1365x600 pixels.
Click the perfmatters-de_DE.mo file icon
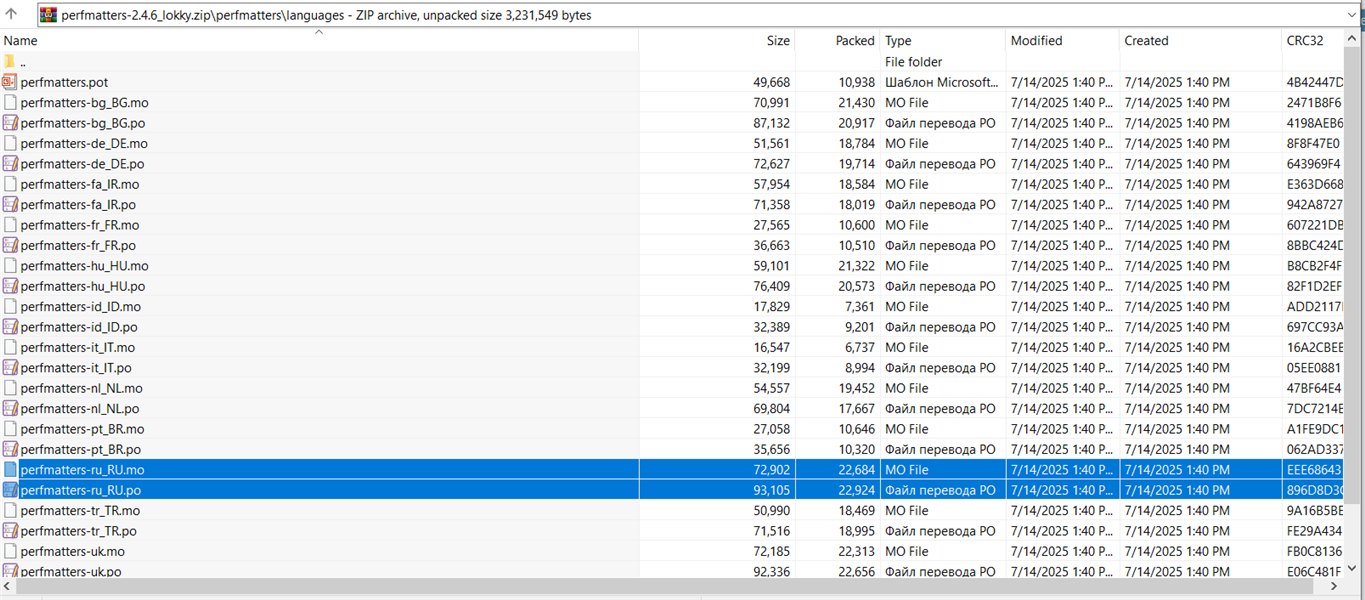10,143
